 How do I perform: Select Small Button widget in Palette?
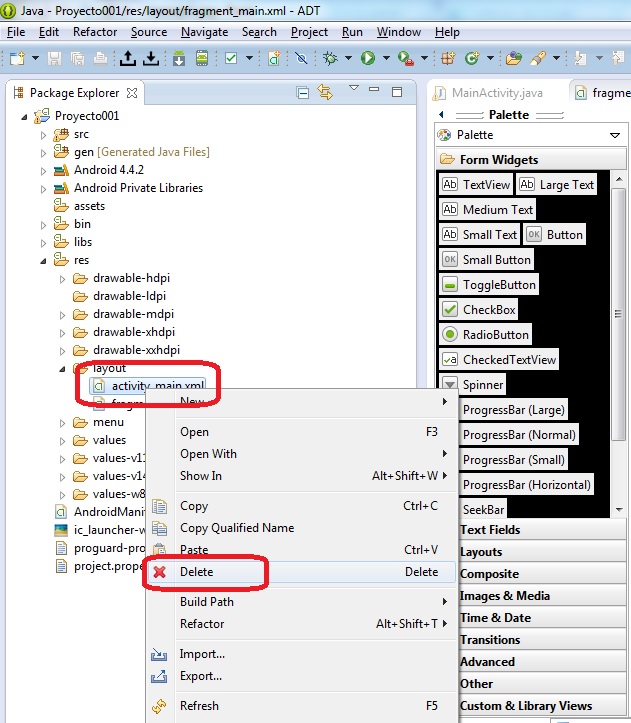[x=486, y=259]
